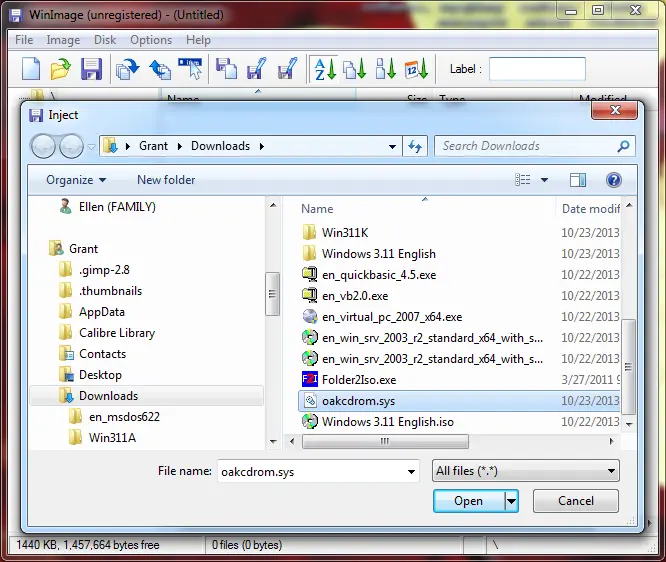Click the Extract files toolbar icon

257,68
